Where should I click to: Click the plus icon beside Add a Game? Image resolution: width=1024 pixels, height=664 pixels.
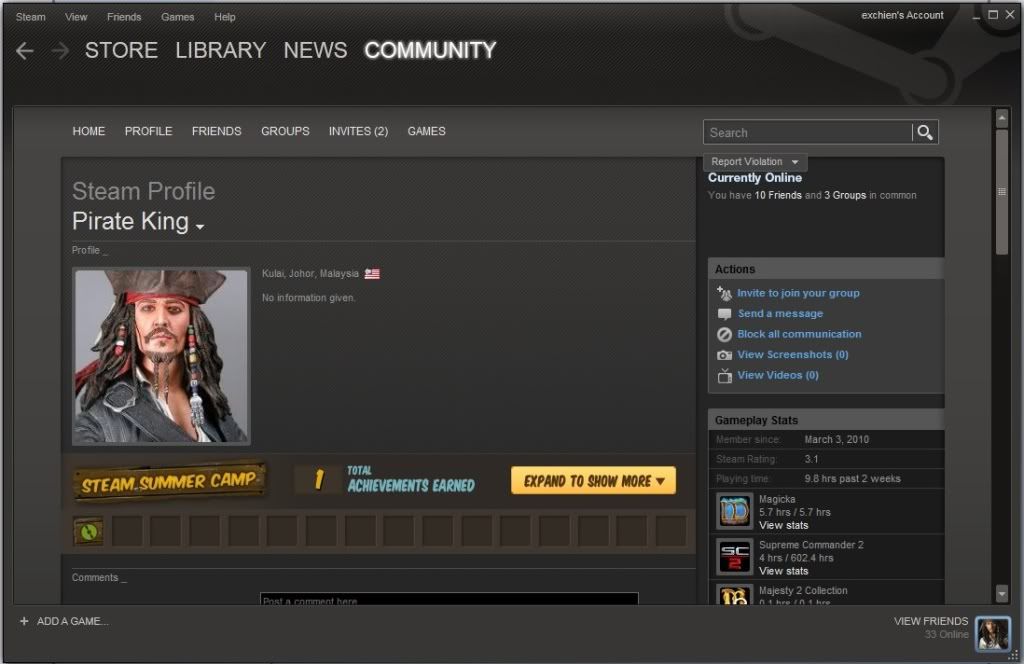[x=24, y=621]
